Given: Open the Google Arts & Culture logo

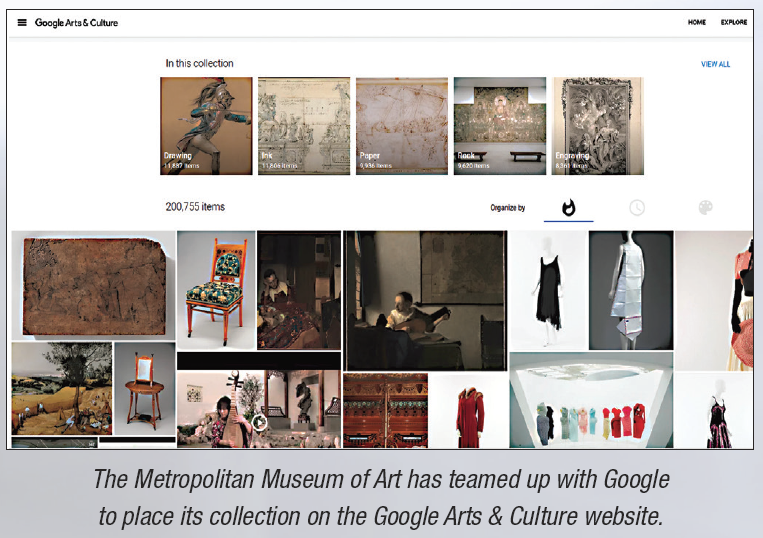Looking at the screenshot, I should point(76,22).
